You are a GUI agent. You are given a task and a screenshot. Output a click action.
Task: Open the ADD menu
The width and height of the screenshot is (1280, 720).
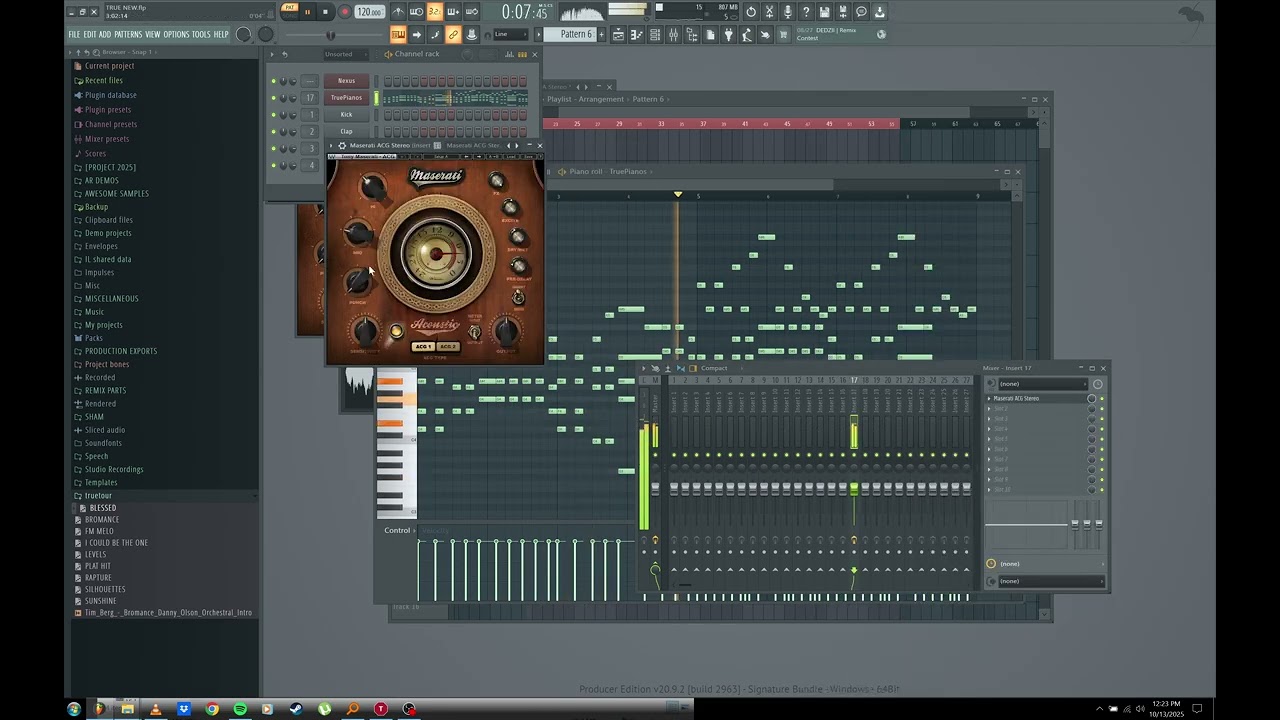[x=105, y=34]
